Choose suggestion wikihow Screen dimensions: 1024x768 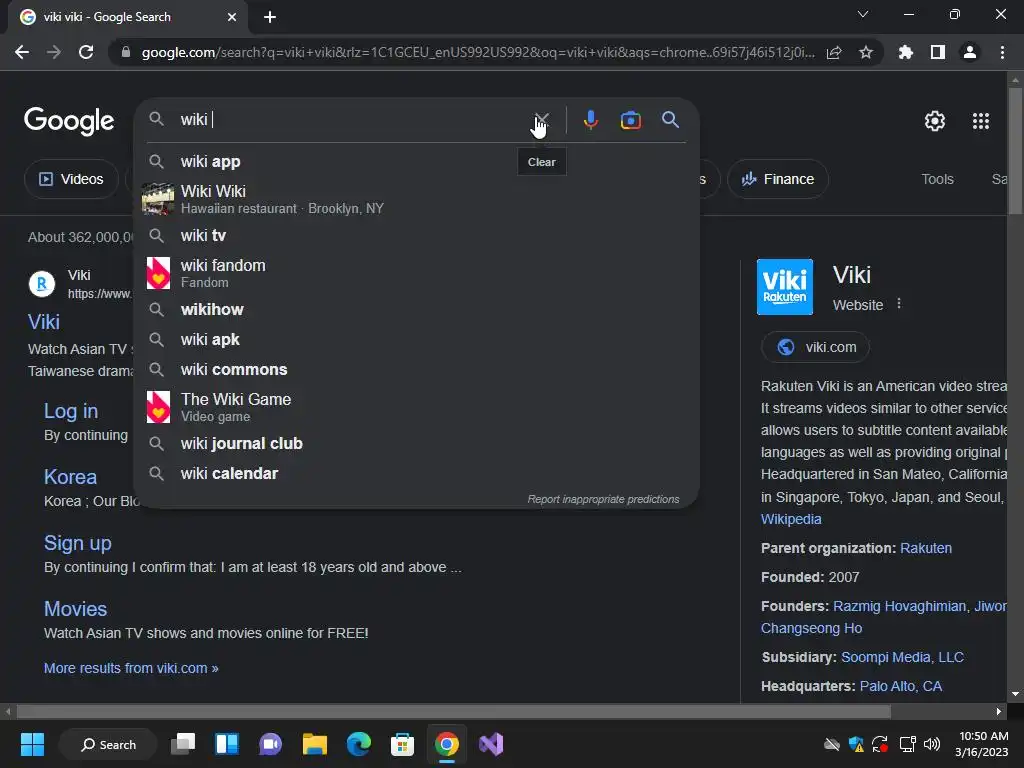pyautogui.click(x=416, y=310)
